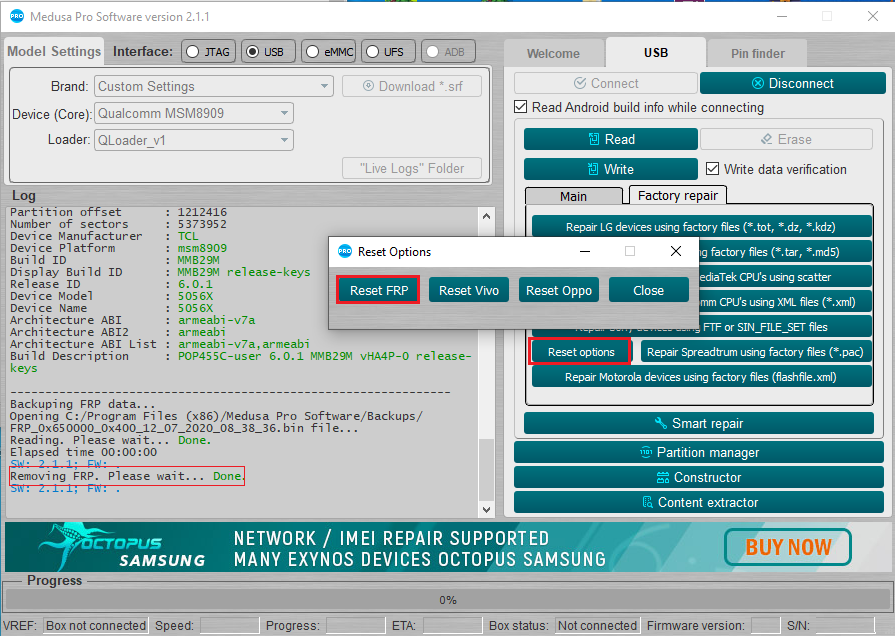Click the log scrollbar down arrow
The width and height of the screenshot is (895, 637).
(x=486, y=510)
